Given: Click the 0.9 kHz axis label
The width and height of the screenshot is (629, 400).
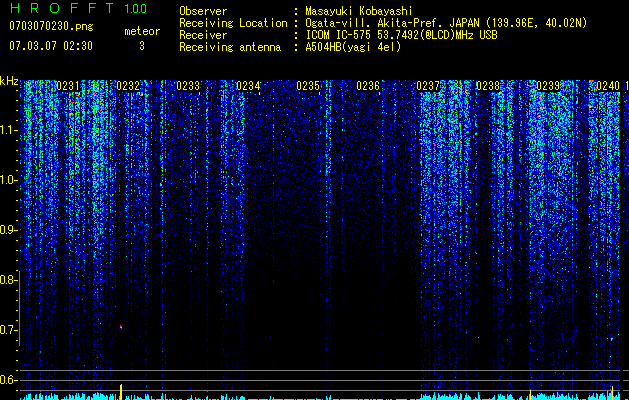Looking at the screenshot, I should [7, 230].
